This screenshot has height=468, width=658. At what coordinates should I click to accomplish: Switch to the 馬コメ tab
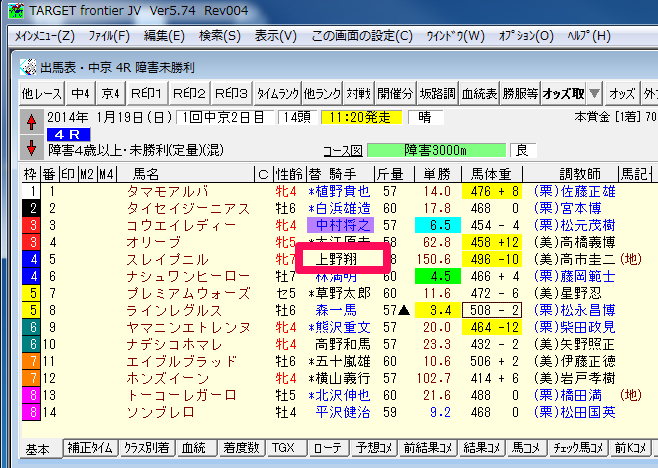click(526, 448)
